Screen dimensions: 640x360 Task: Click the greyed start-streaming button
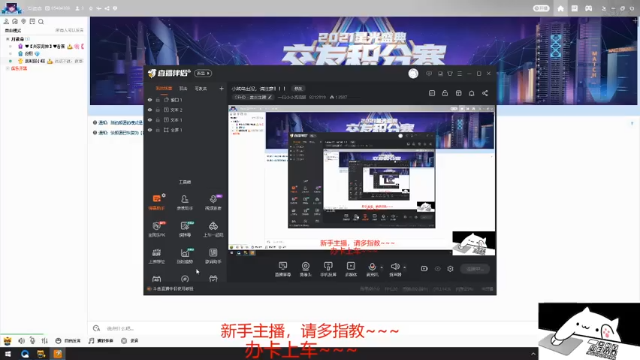point(475,269)
